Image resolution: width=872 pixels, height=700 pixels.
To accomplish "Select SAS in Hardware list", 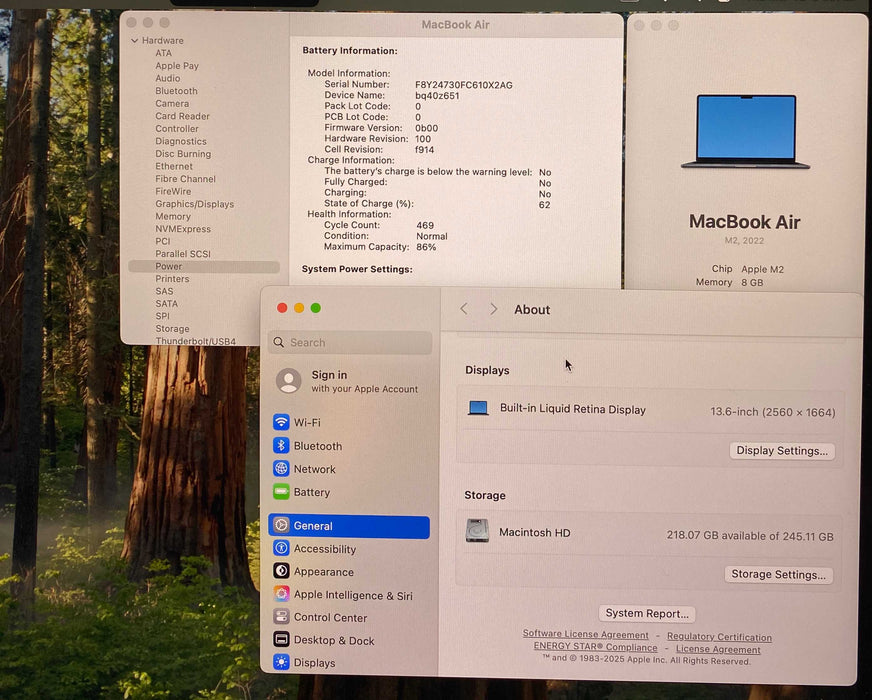I will click(164, 291).
